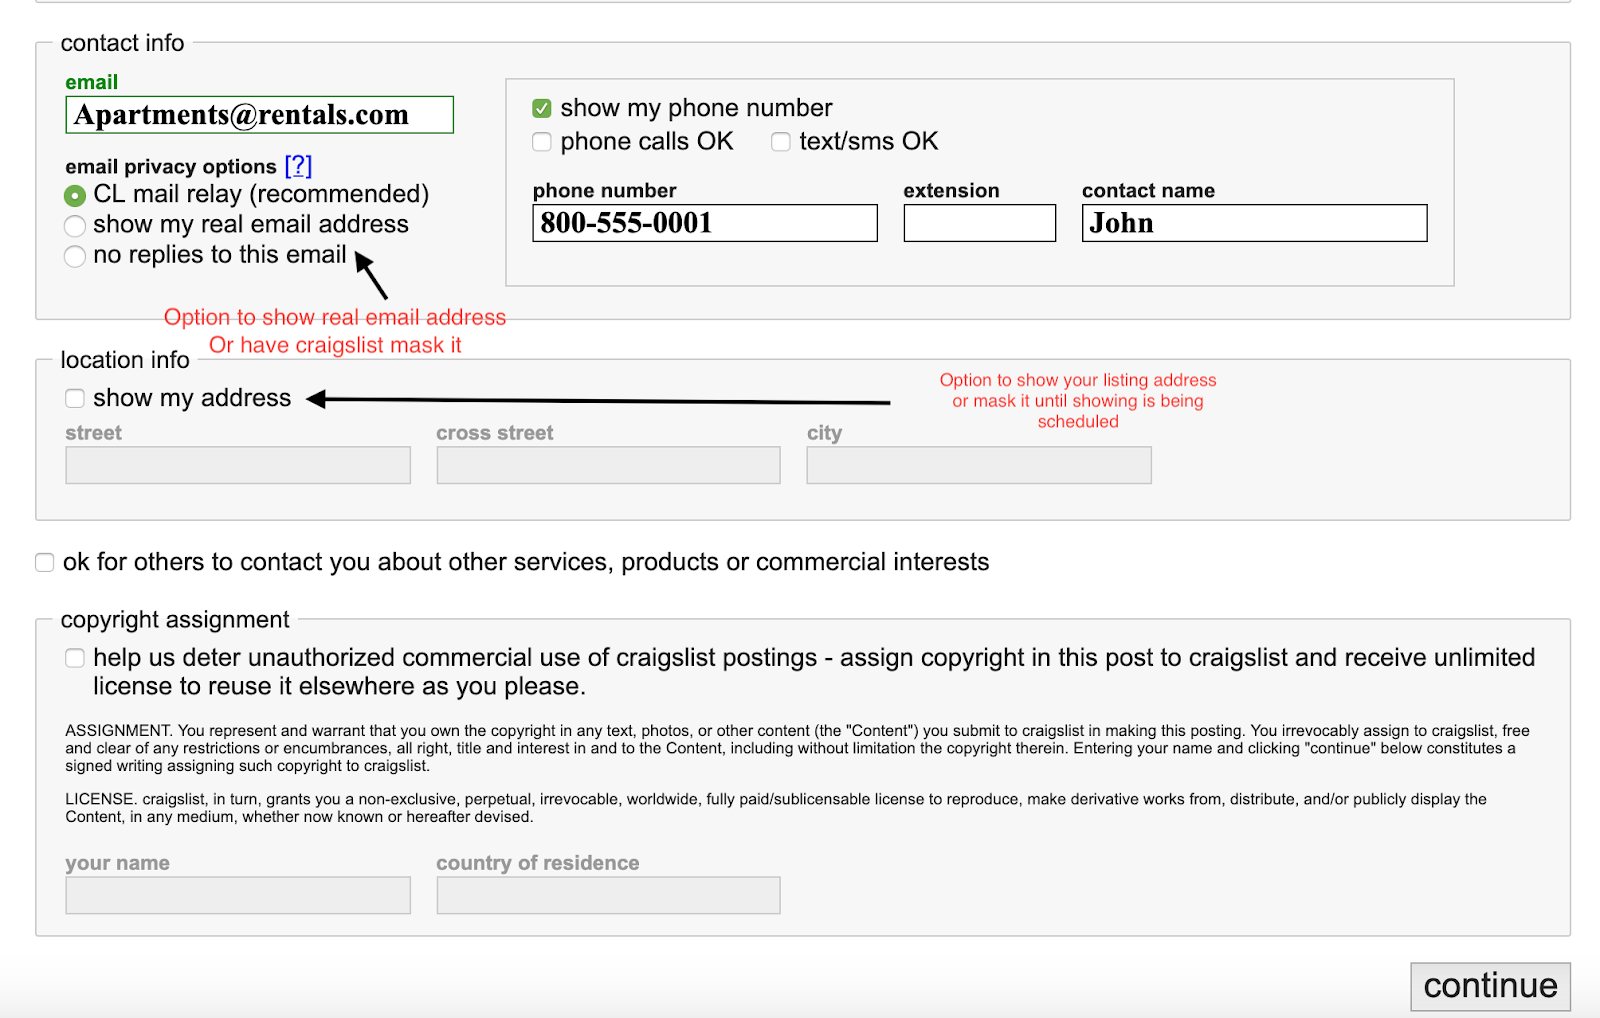Click the cross street input field
Viewport: 1600px width, 1018px height.
[609, 465]
